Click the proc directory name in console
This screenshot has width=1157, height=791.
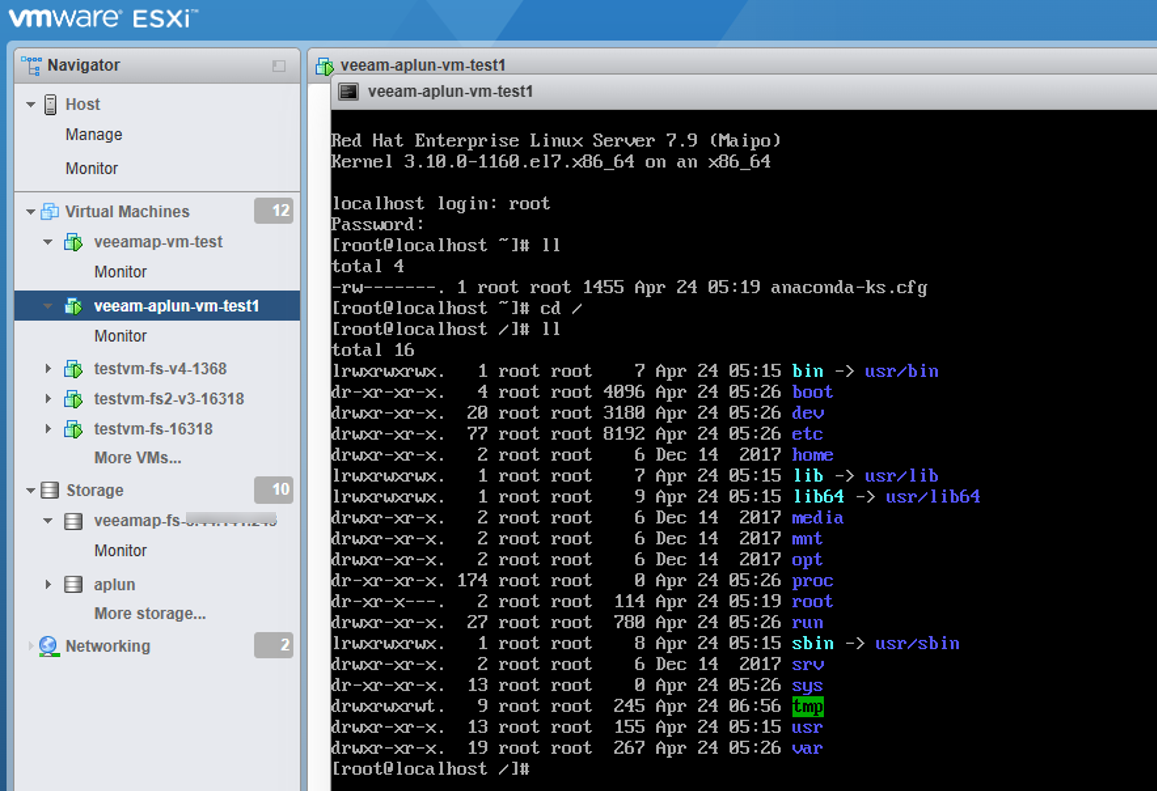coord(812,581)
